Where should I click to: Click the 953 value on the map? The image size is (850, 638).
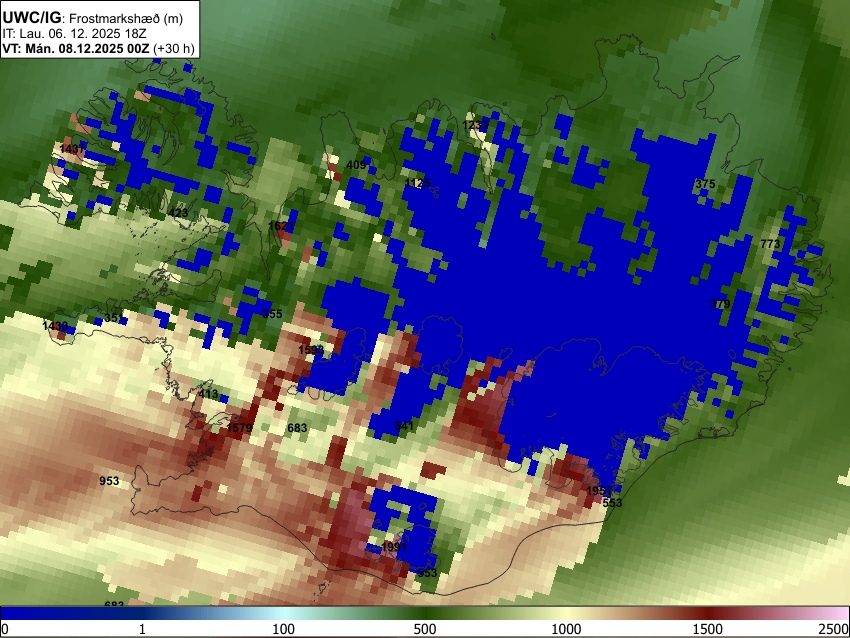tap(109, 481)
